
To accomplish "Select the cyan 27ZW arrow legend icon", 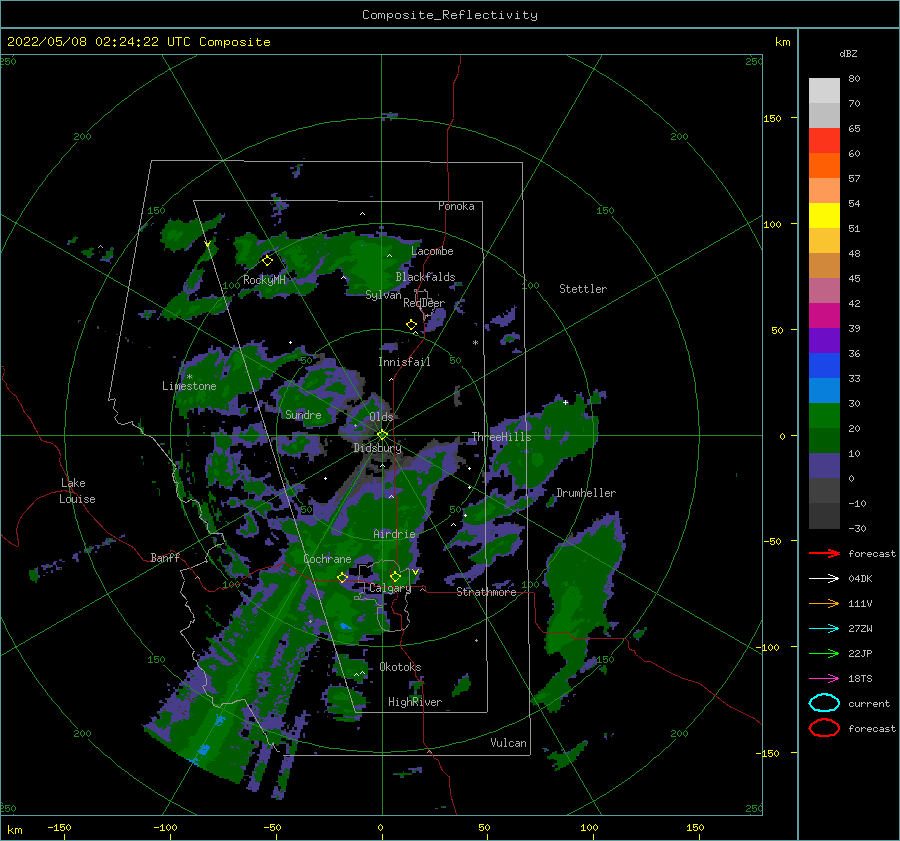I will [x=824, y=629].
